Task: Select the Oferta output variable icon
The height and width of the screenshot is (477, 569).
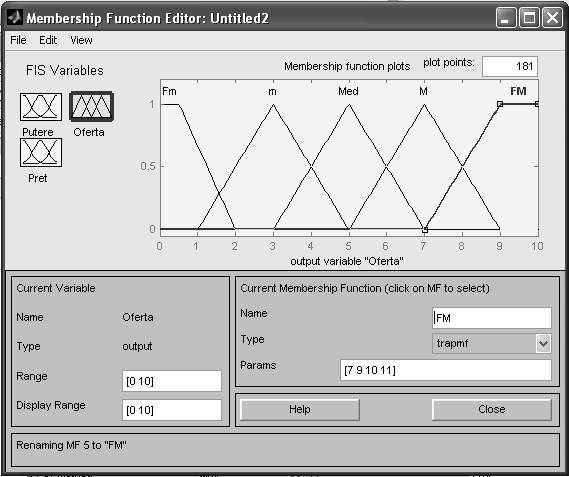Action: click(x=91, y=106)
